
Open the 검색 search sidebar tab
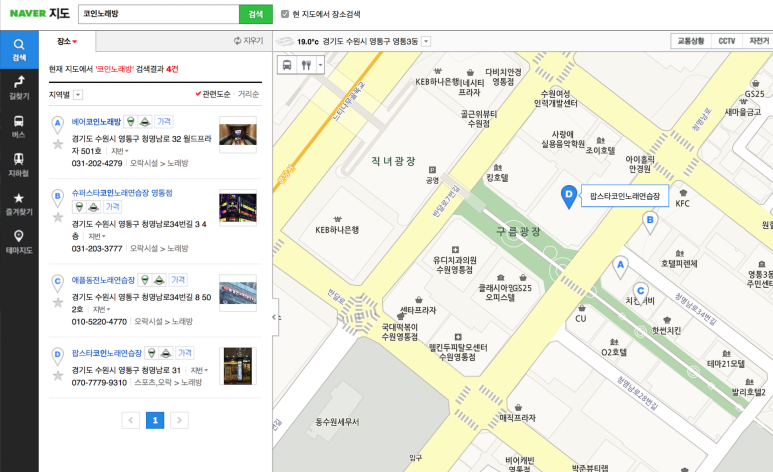[19, 50]
